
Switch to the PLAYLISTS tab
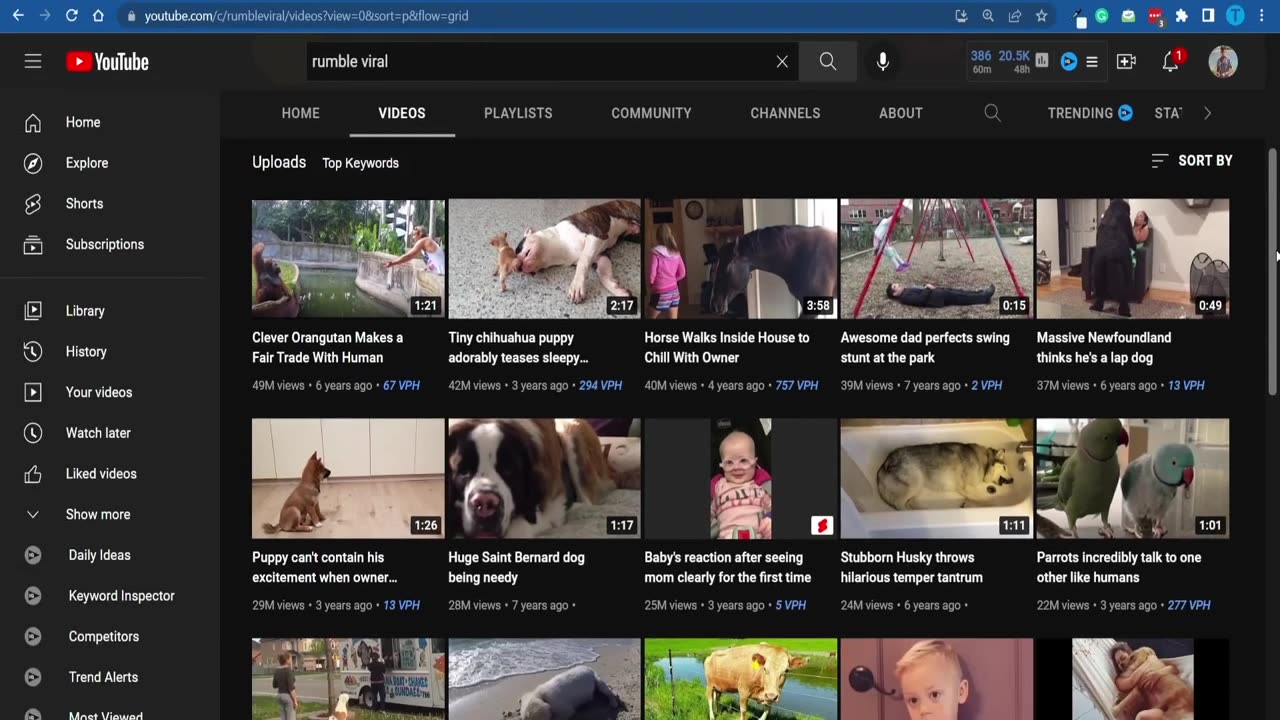coord(518,113)
